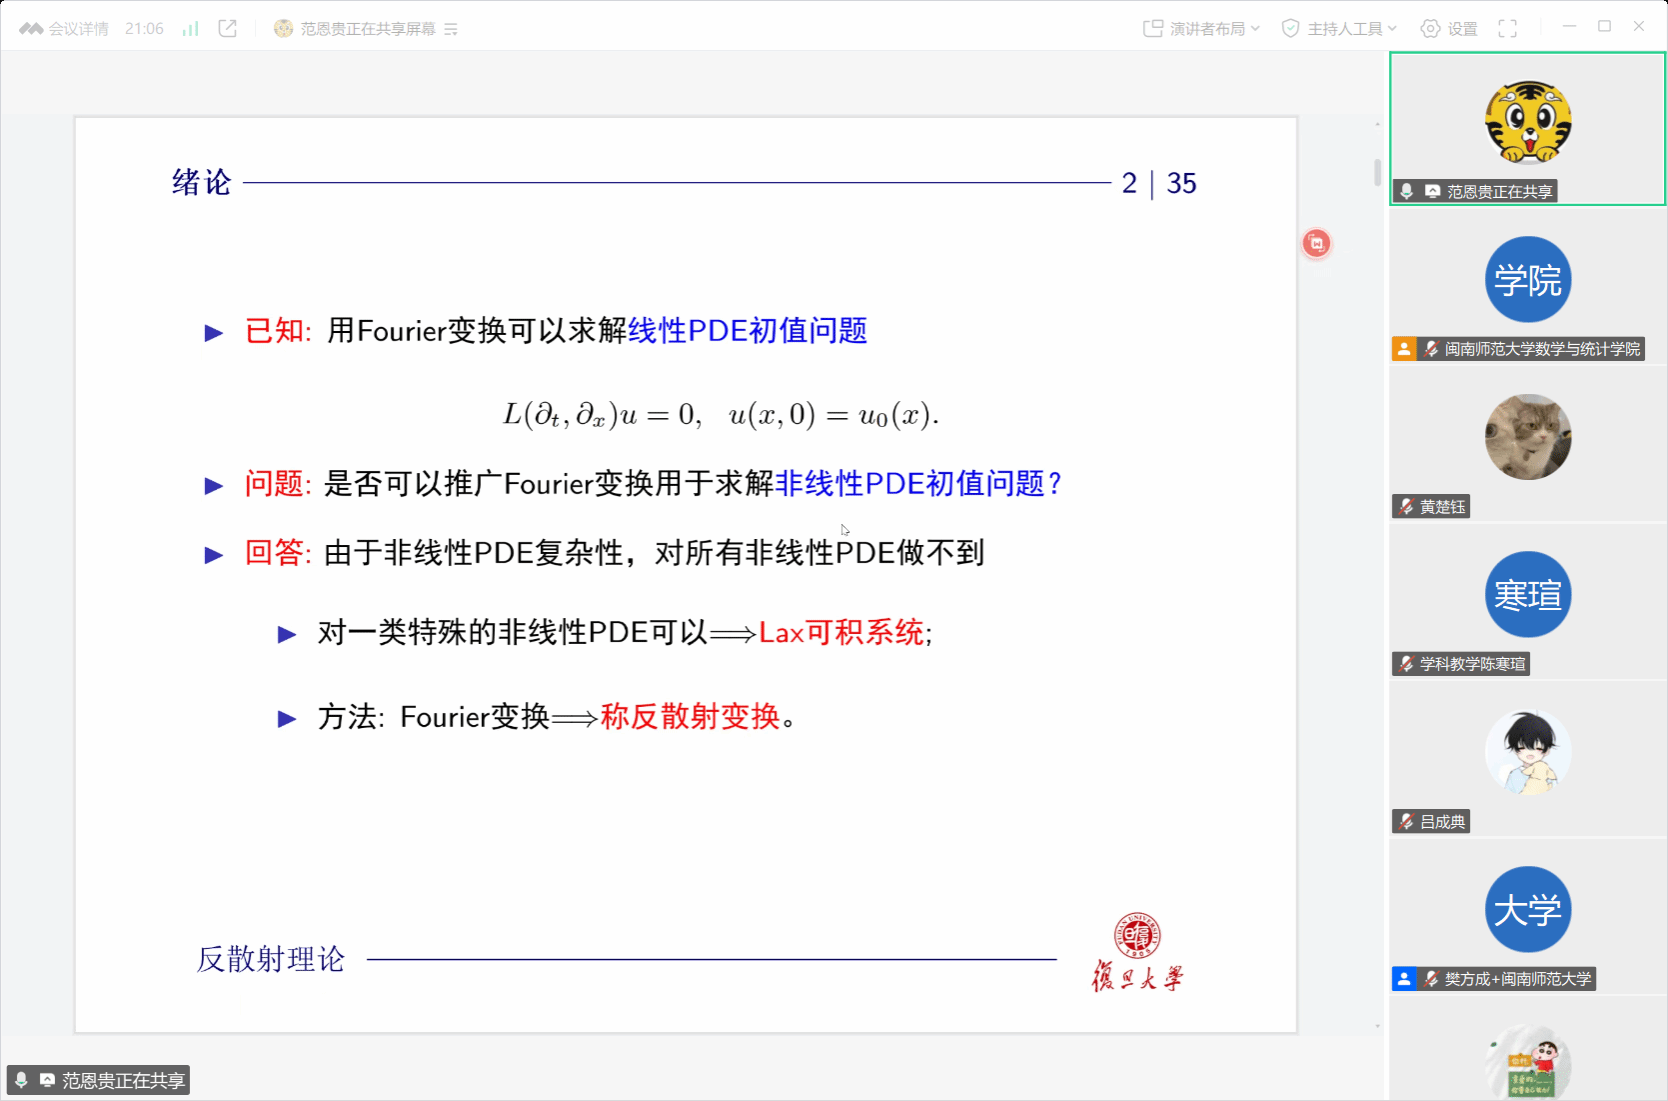Click the 寒瑄 participant avatar
Screen dimensions: 1668x1101
tap(1527, 595)
